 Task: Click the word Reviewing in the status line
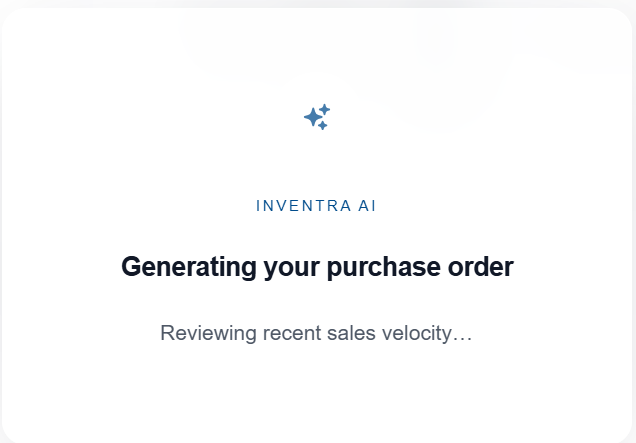[x=208, y=333]
